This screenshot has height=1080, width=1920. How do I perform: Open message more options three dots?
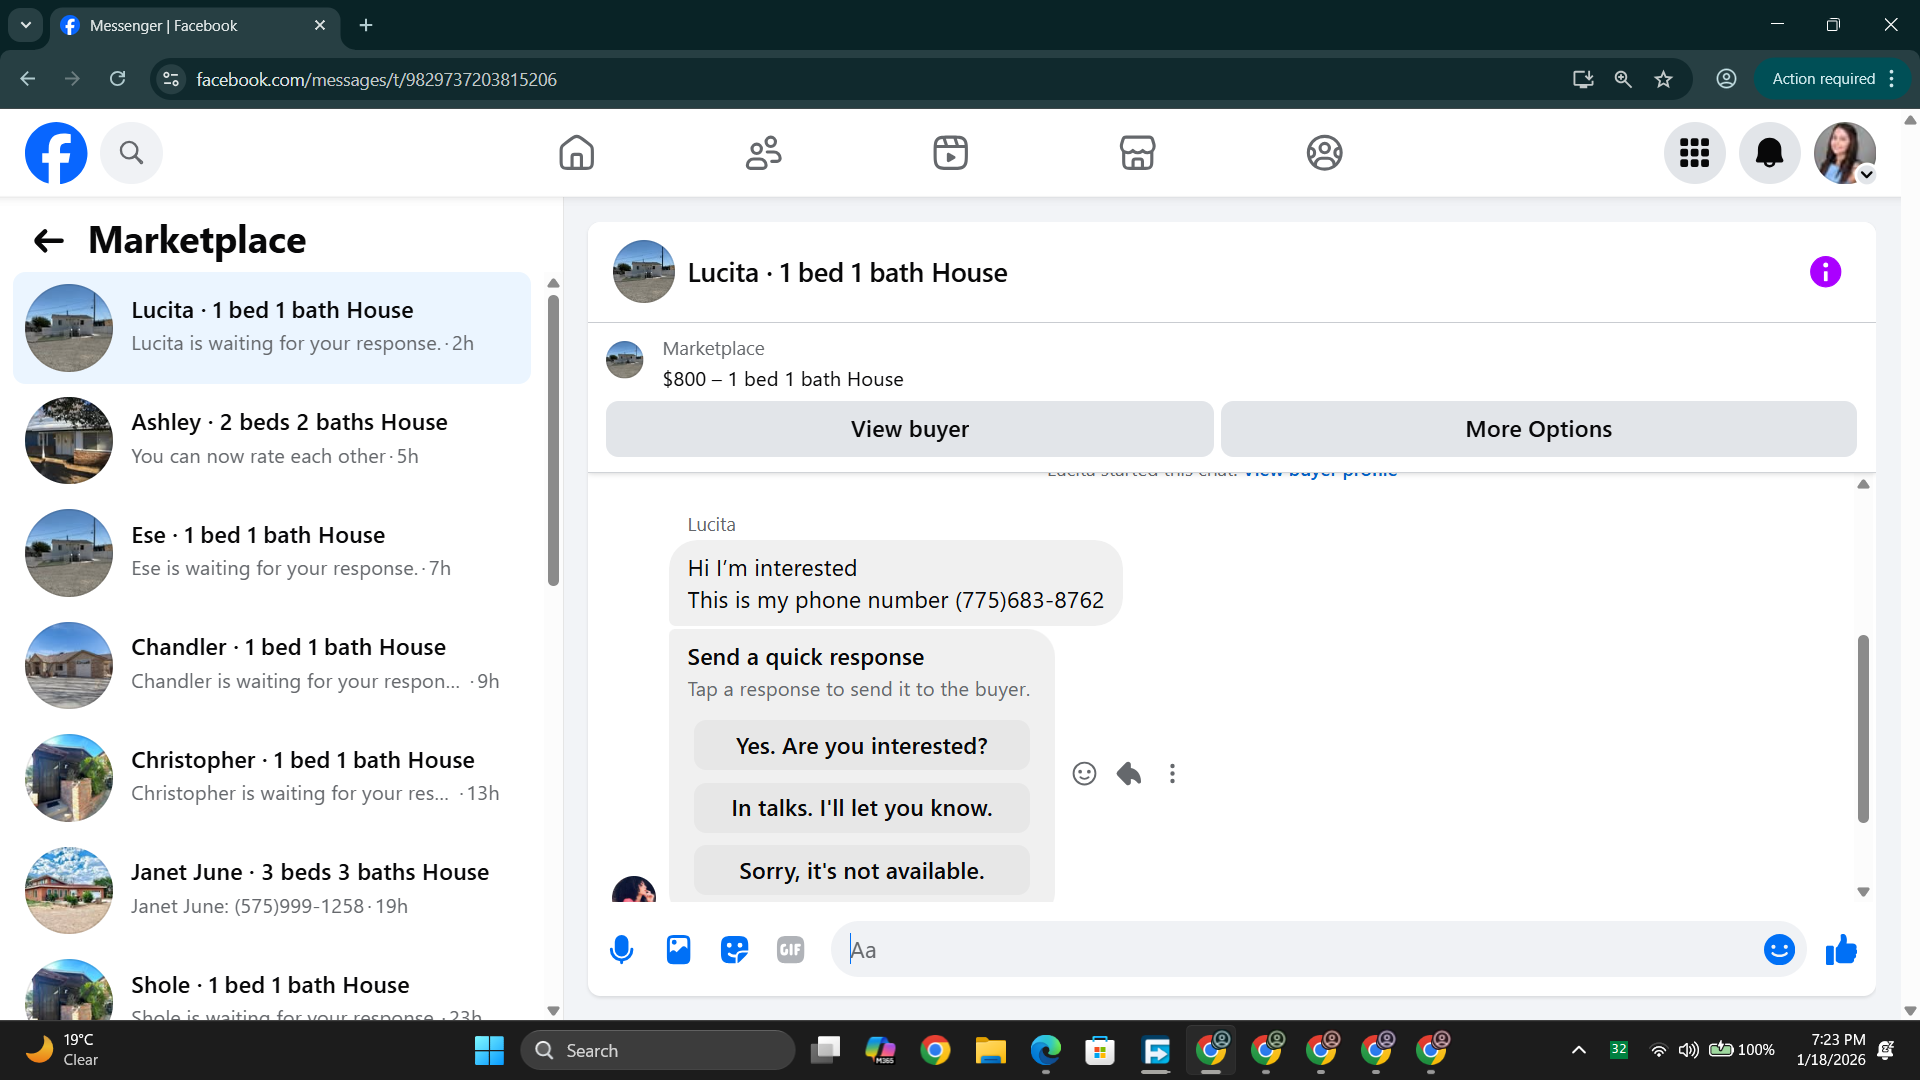pos(1172,774)
